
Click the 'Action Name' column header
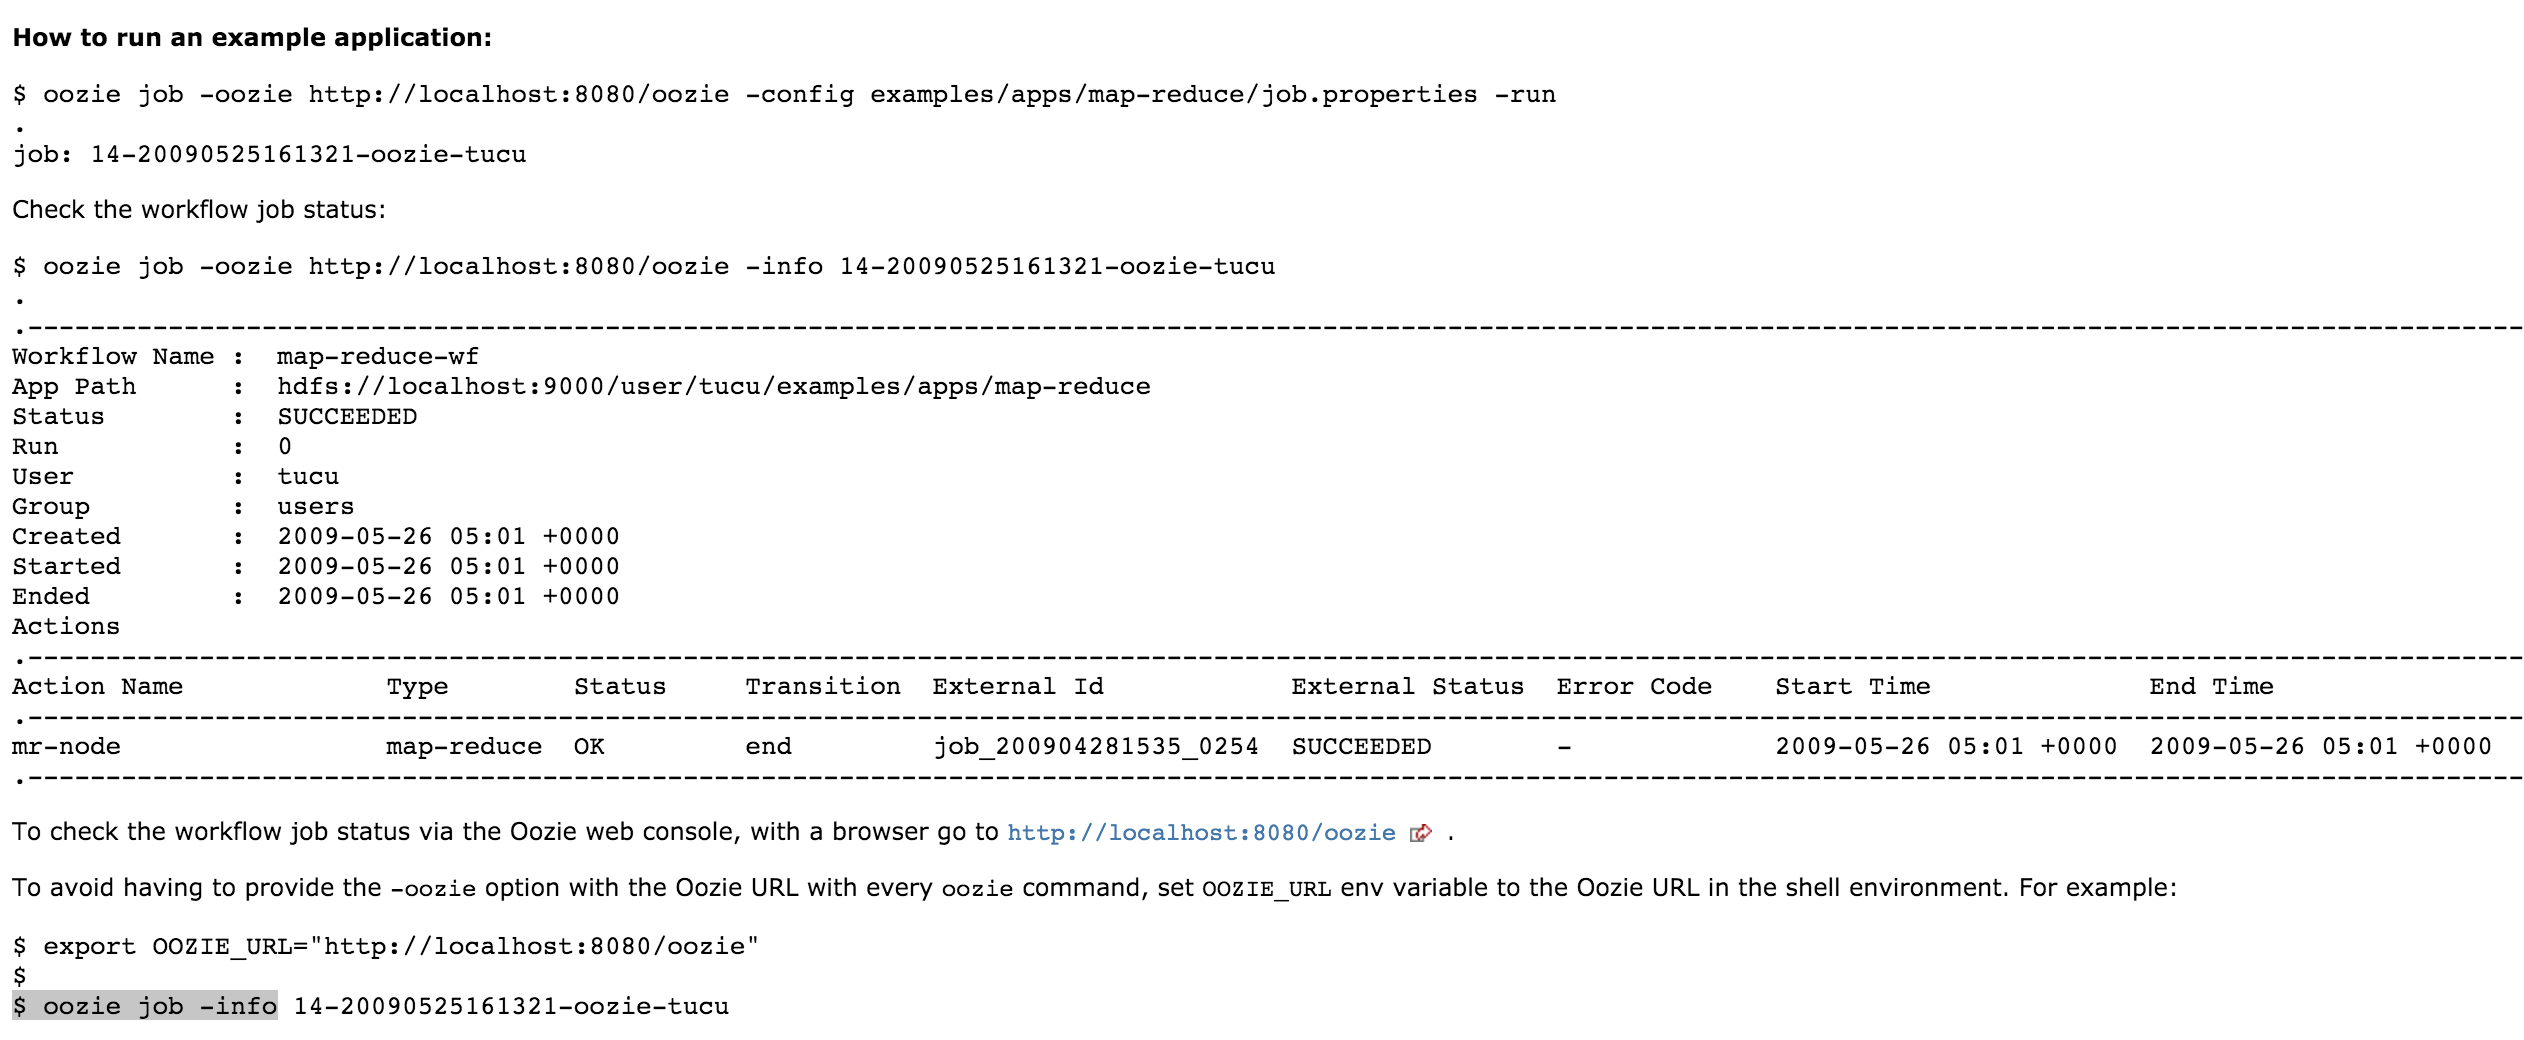click(97, 687)
